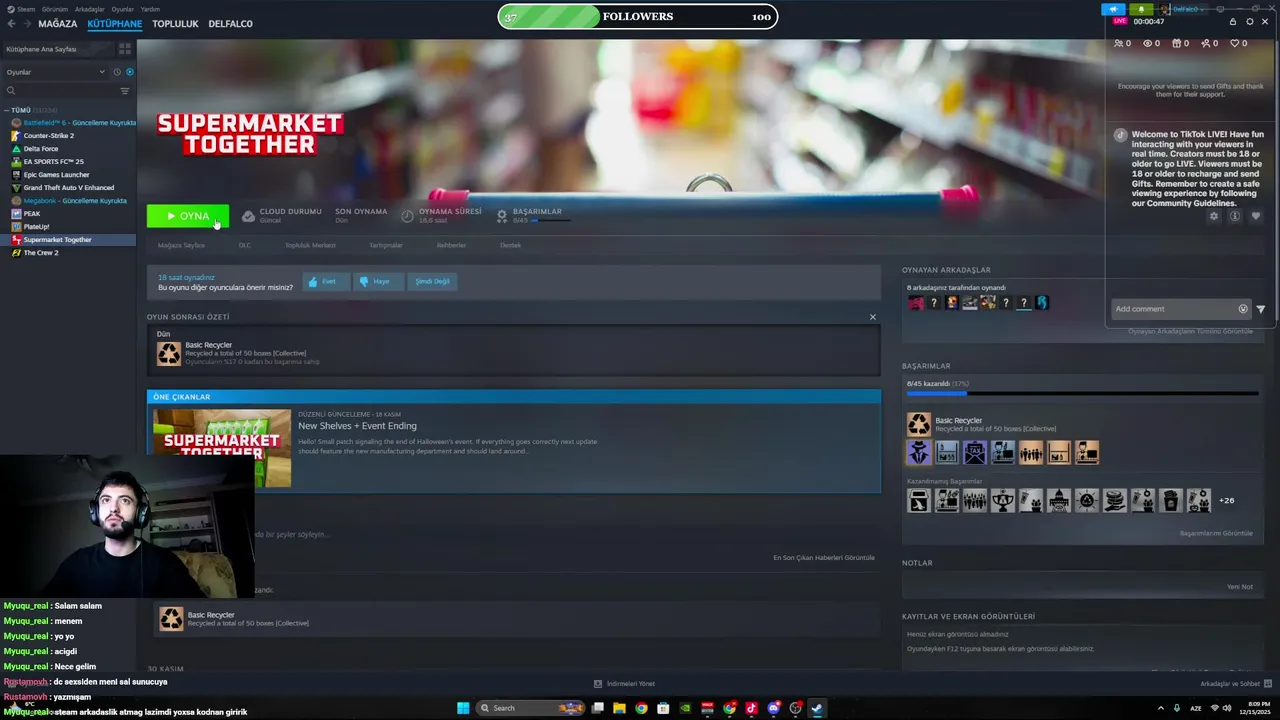This screenshot has width=1280, height=720.
Task: Open En Son Çıkan Haberleri Görüntüle
Action: tap(824, 558)
